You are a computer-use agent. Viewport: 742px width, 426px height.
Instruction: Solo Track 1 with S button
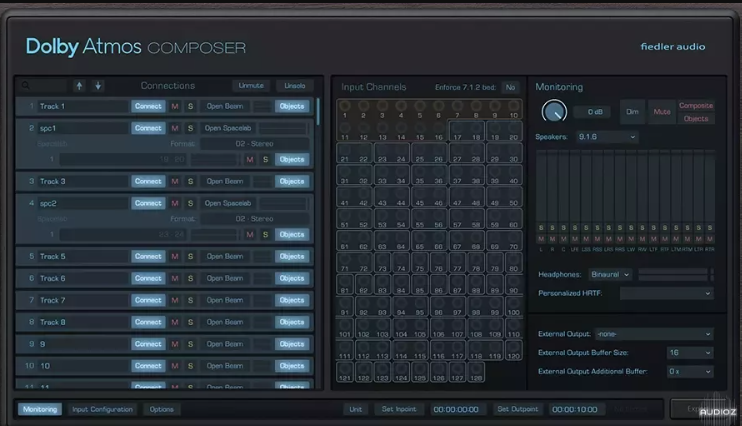point(190,106)
